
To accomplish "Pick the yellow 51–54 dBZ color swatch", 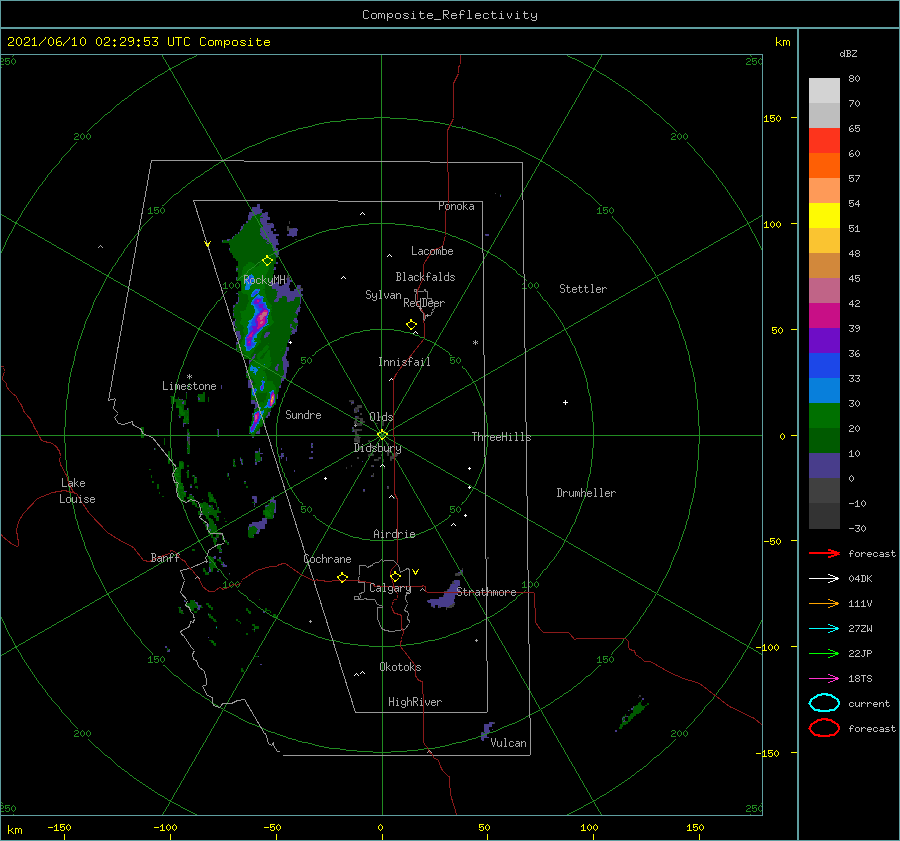I will pos(824,216).
